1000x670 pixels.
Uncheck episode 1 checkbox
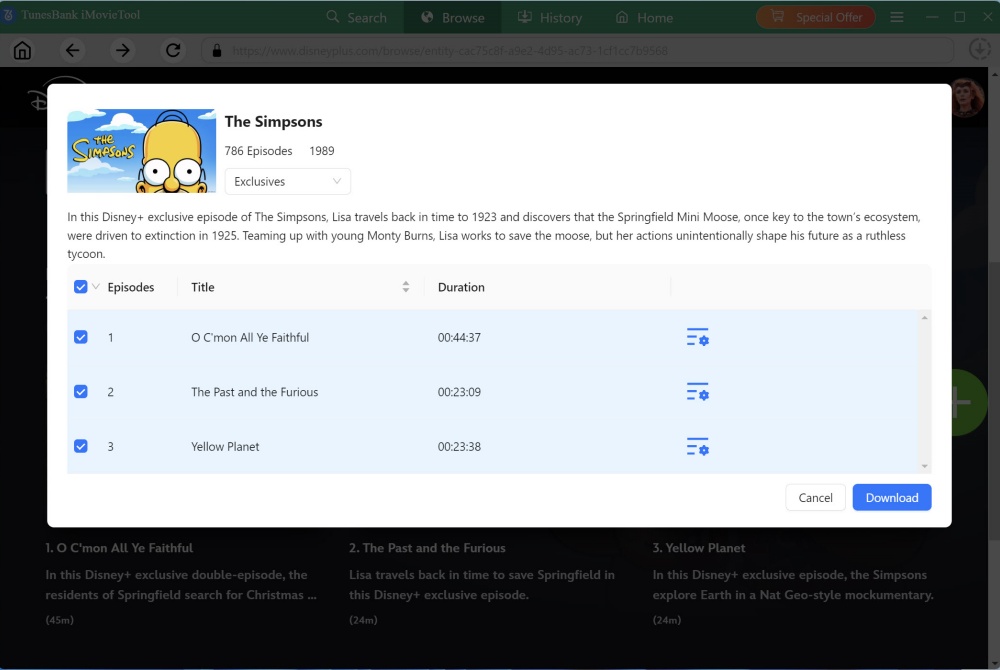81,338
